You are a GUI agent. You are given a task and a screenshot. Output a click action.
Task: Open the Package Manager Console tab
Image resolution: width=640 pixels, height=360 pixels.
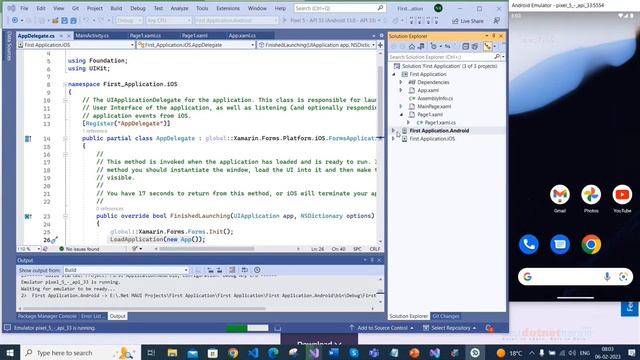point(47,316)
